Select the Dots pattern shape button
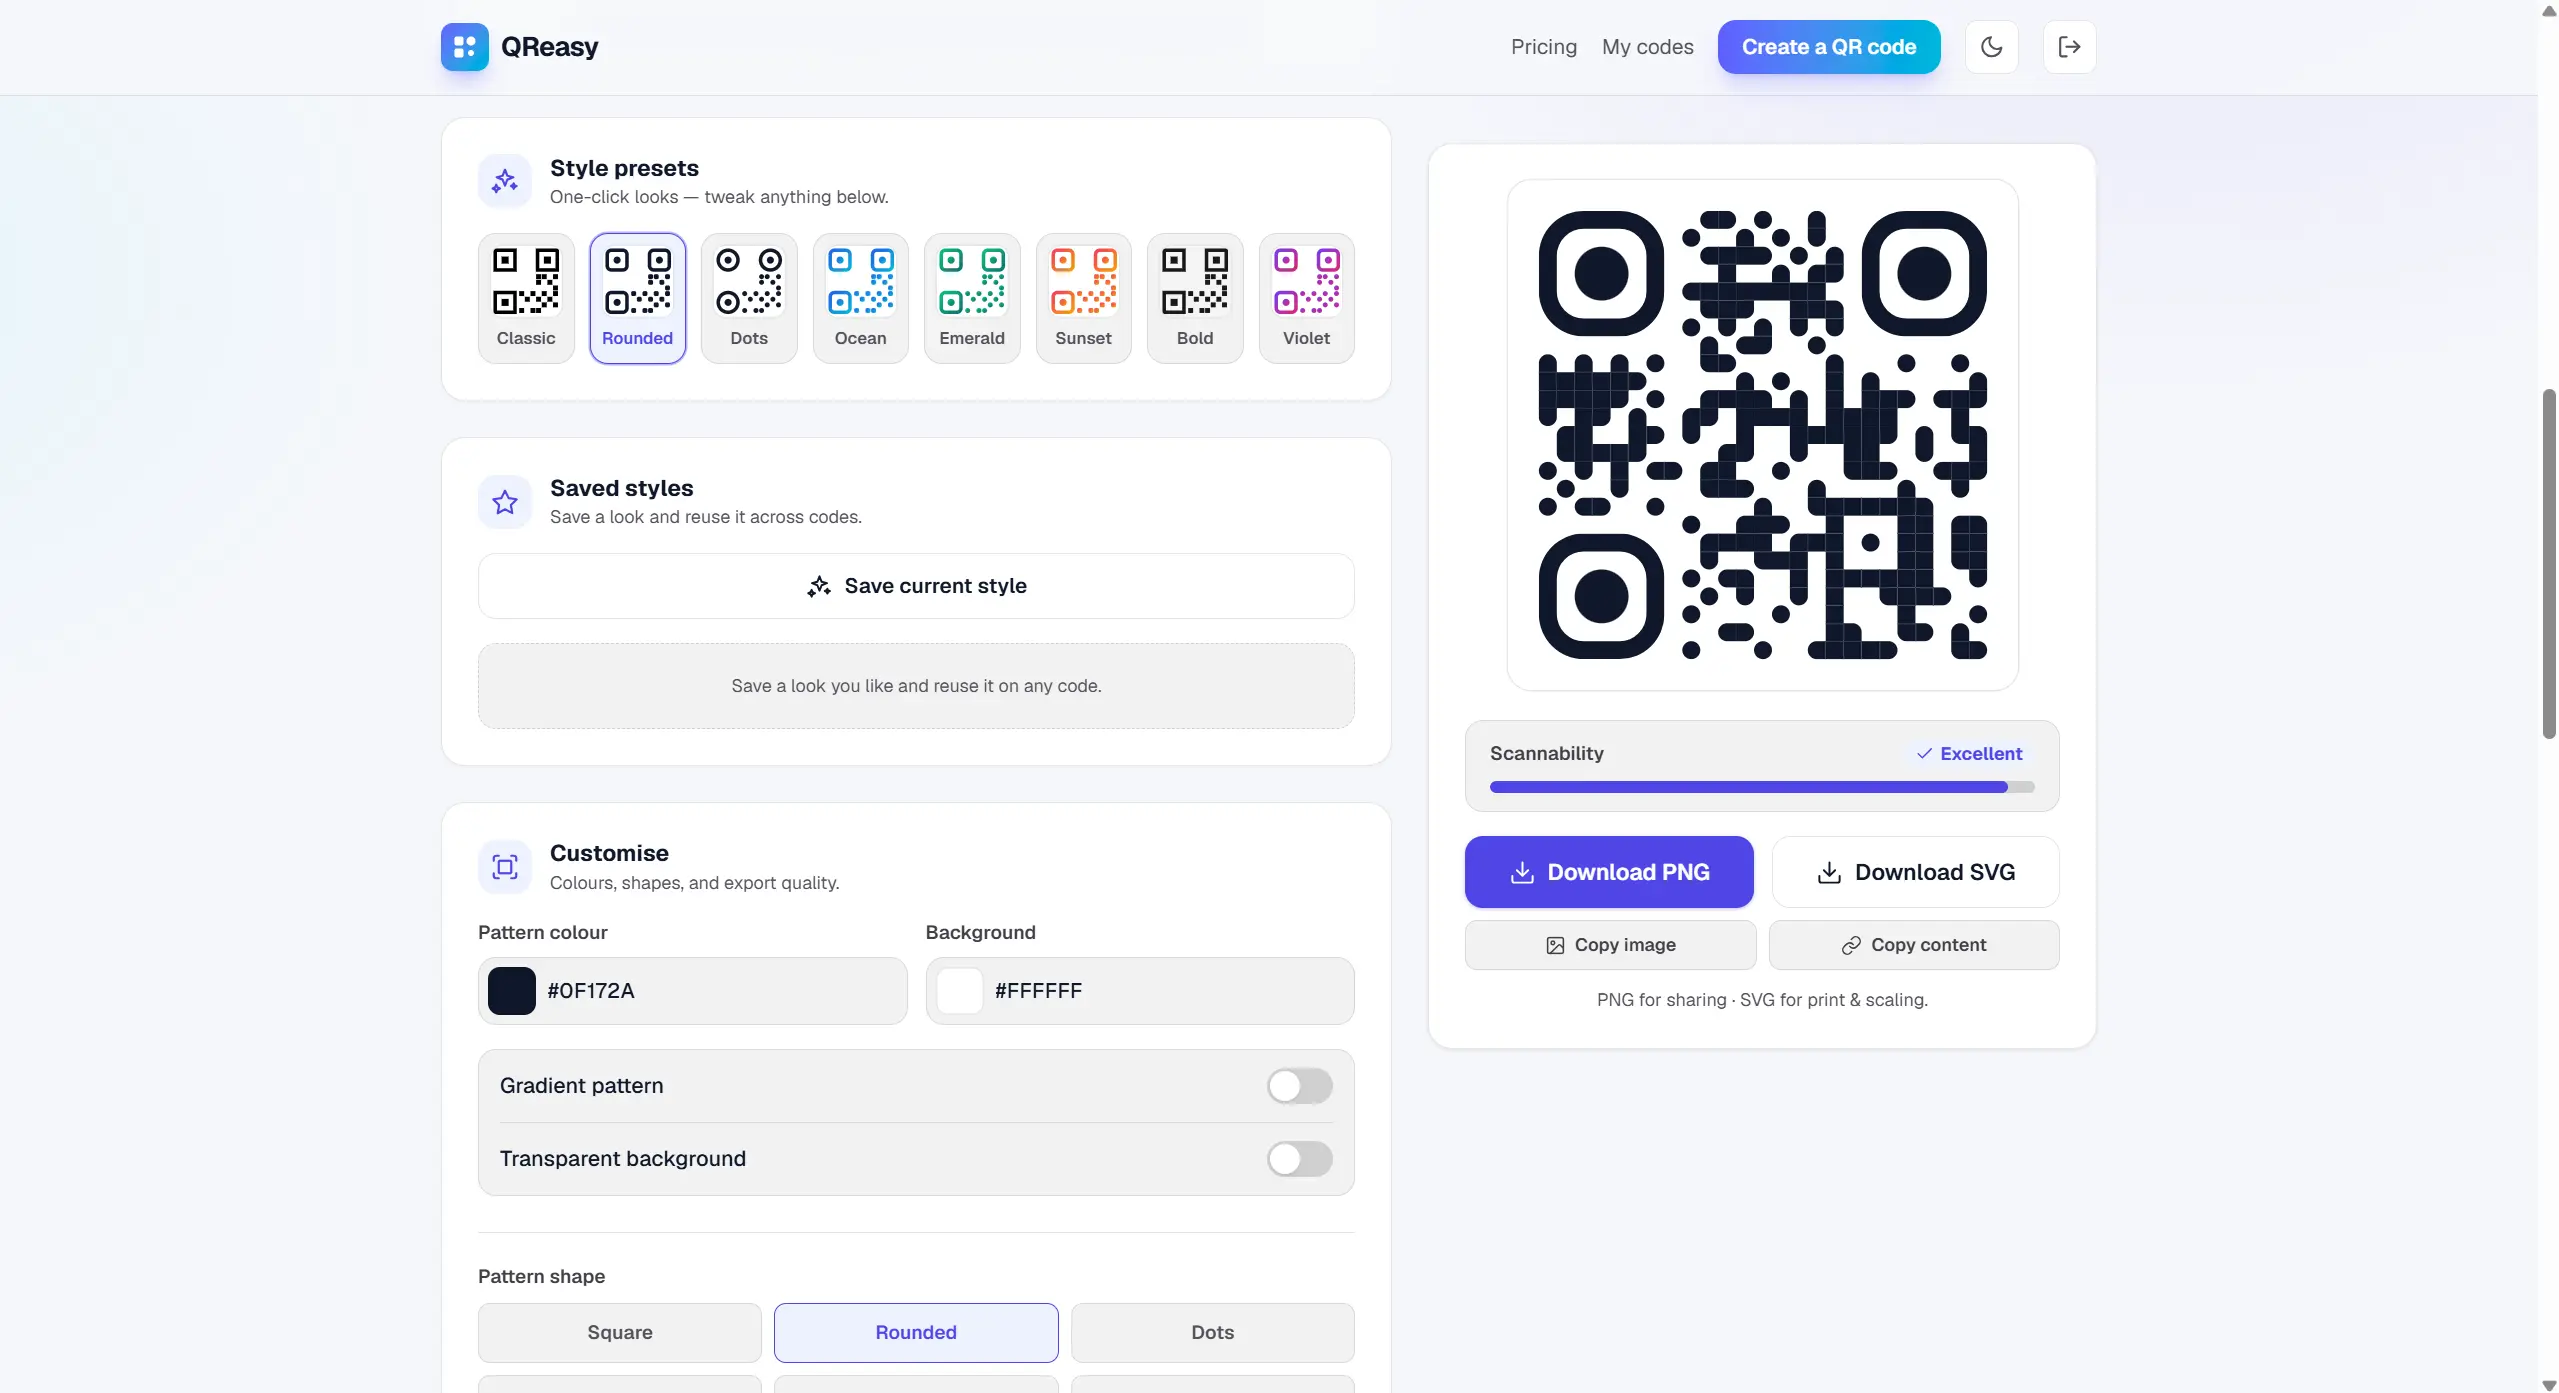Screen dimensions: 2559x1393 tap(1213, 1333)
